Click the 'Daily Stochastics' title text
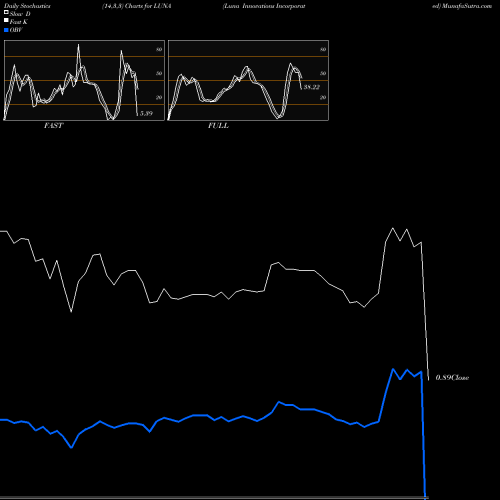 [27, 6]
